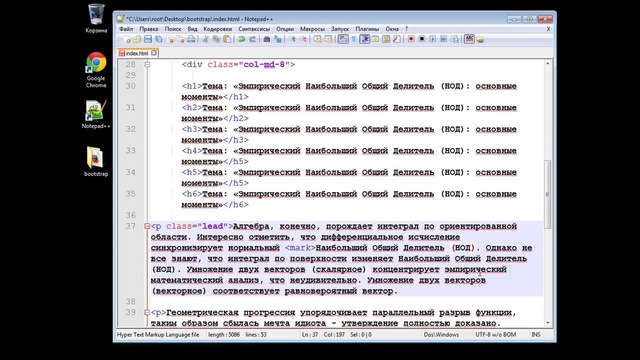Click the Function List toolbar icon
The height and width of the screenshot is (360, 640).
pyautogui.click(x=396, y=39)
